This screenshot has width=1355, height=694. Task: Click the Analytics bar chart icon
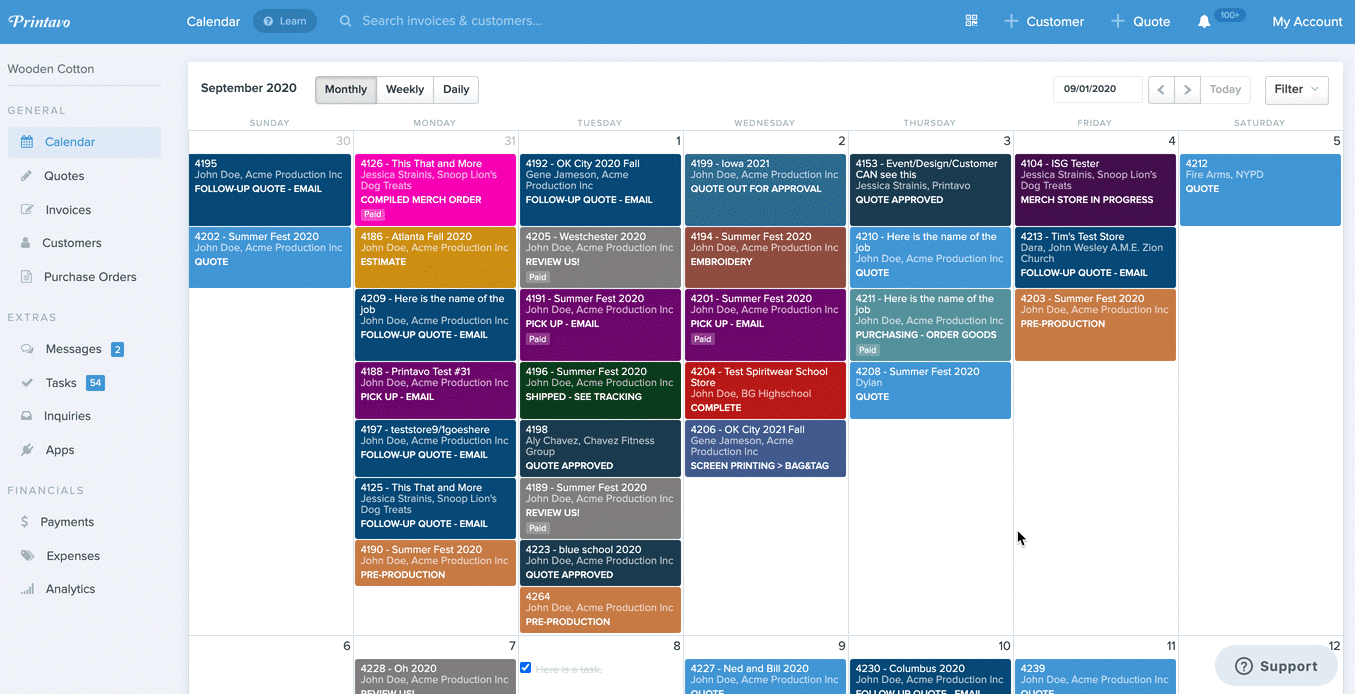pyautogui.click(x=27, y=589)
